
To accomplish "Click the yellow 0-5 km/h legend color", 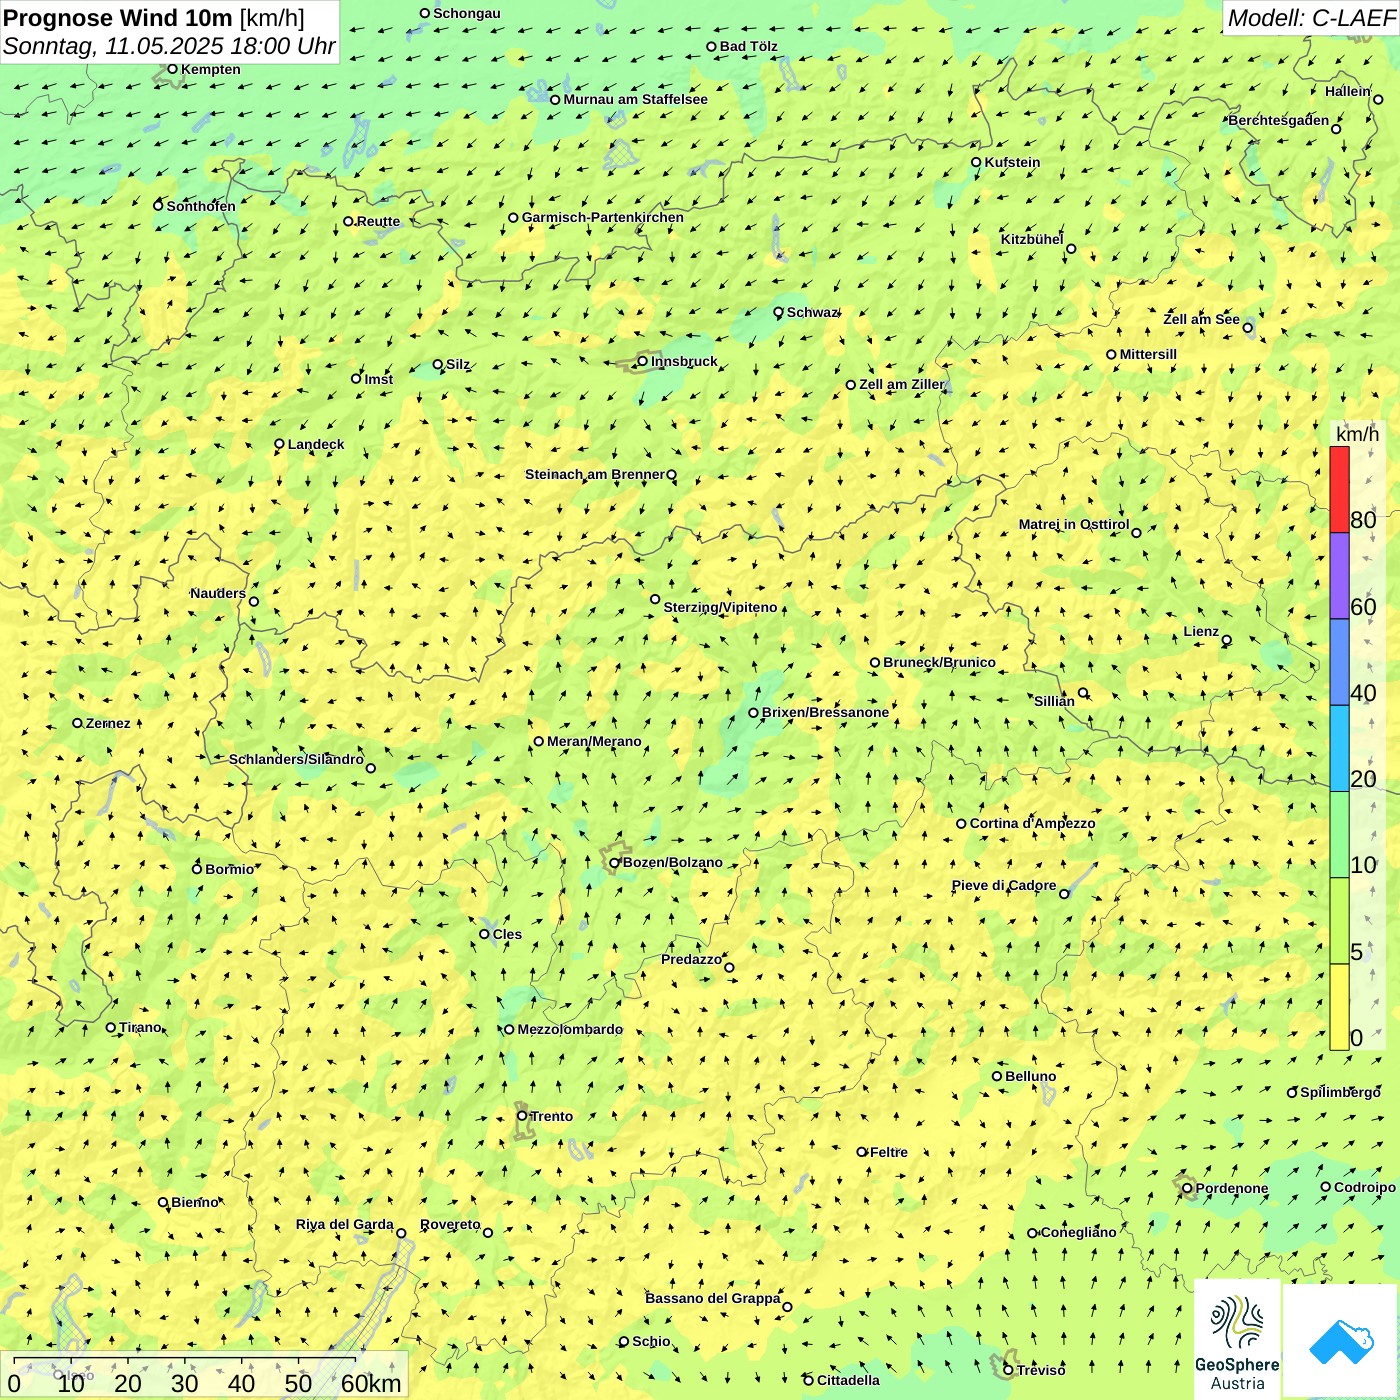I will pyautogui.click(x=1339, y=1007).
